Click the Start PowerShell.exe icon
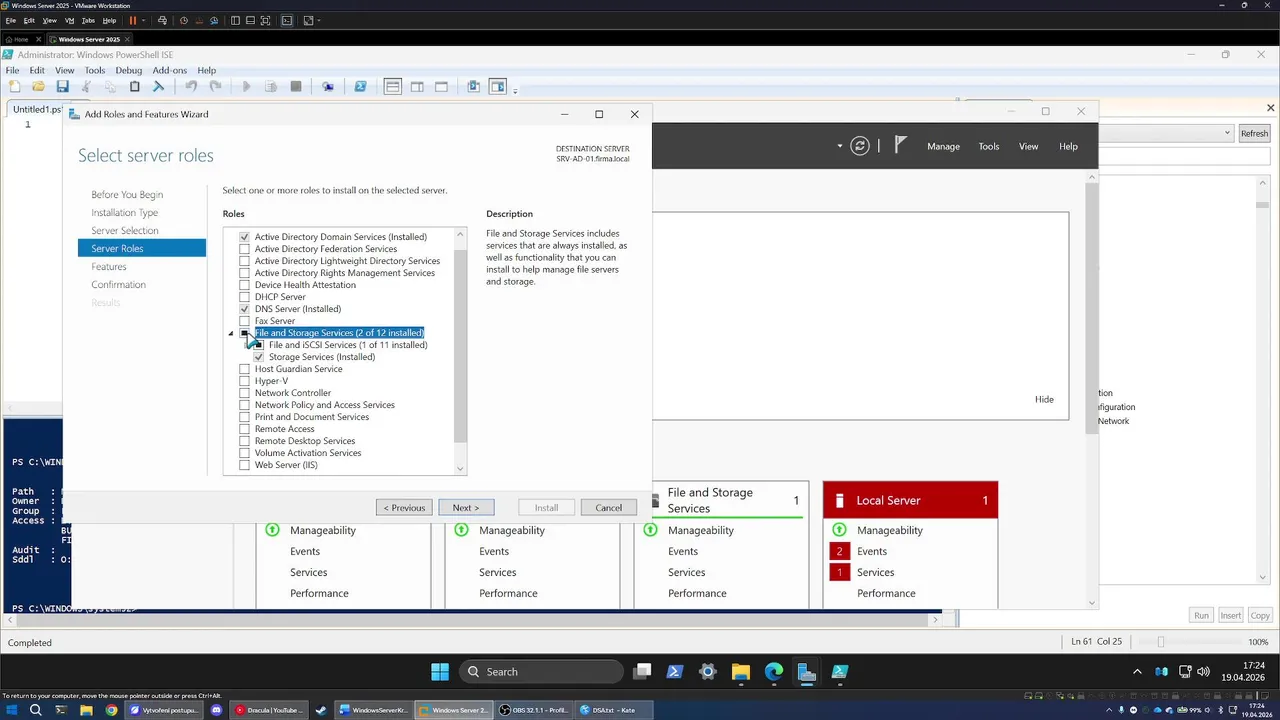The width and height of the screenshot is (1280, 720). pos(360,87)
